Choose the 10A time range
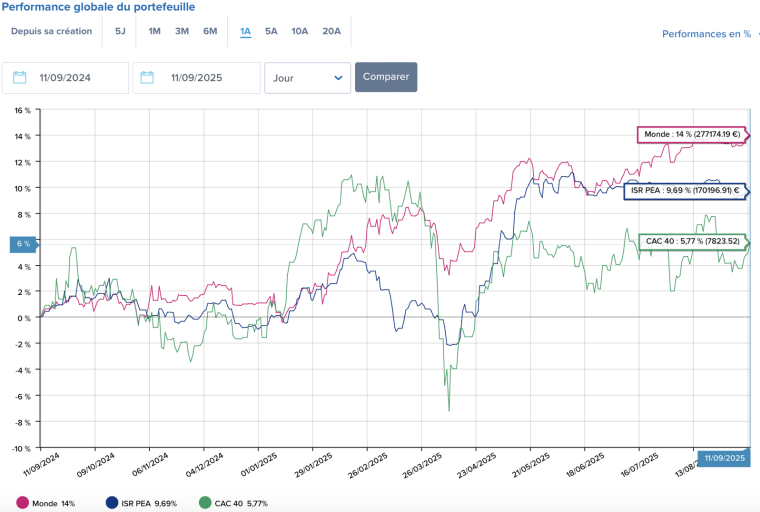 (x=300, y=31)
